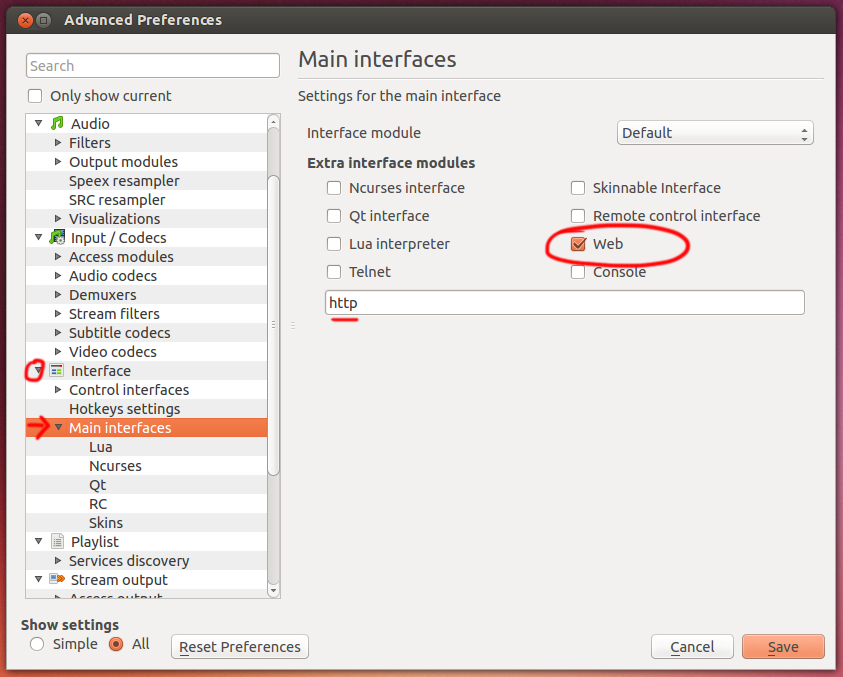Click the Cancel button
This screenshot has width=843, height=677.
692,647
